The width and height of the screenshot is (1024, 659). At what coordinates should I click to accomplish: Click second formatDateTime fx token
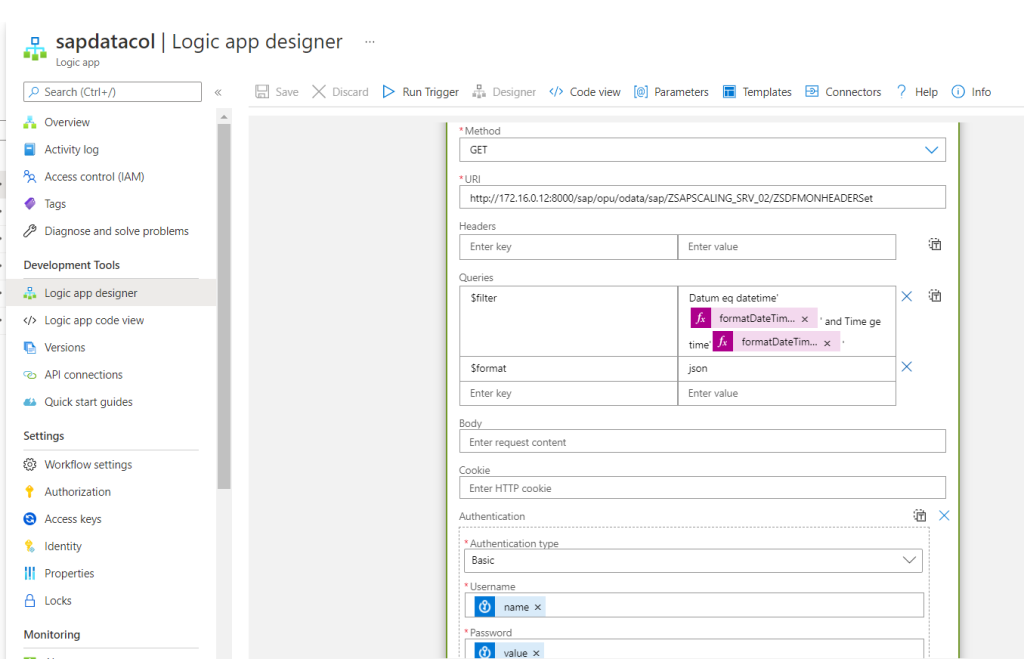[x=775, y=342]
